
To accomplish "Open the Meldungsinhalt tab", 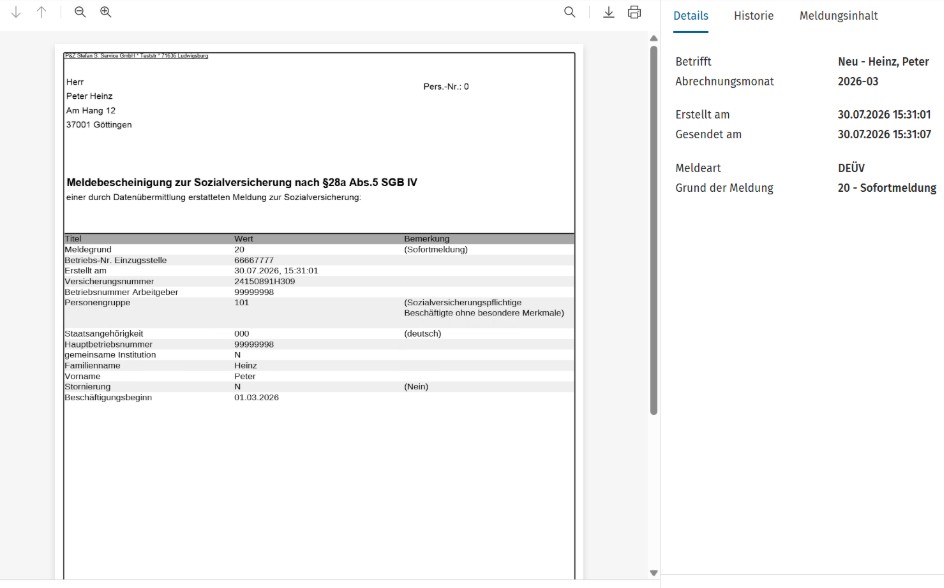I will [x=839, y=16].
